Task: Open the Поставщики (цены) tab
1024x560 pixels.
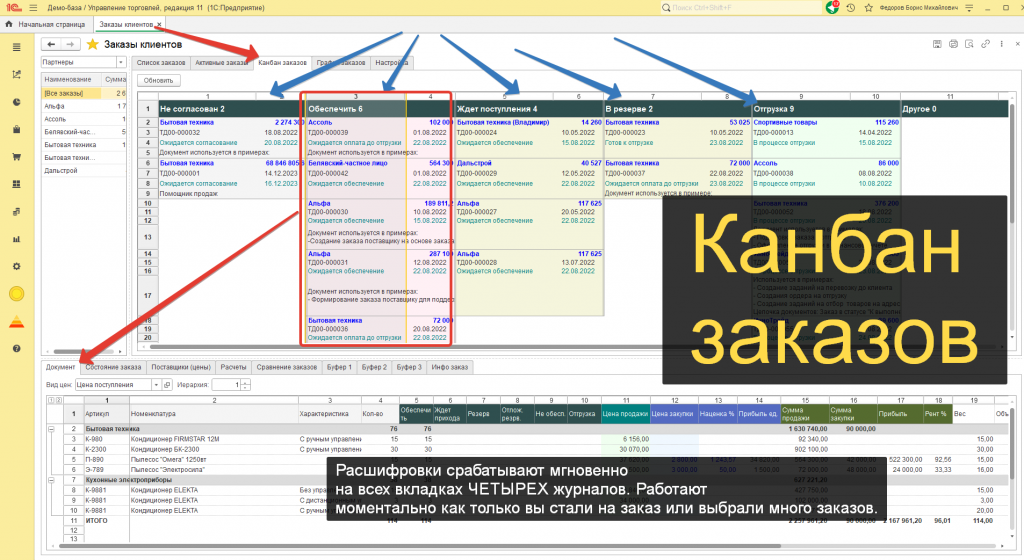Action: pos(181,367)
